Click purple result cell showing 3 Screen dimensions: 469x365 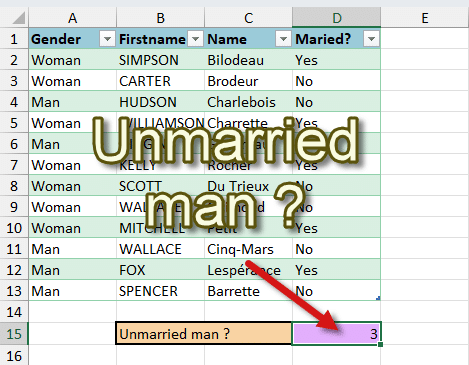tap(336, 334)
